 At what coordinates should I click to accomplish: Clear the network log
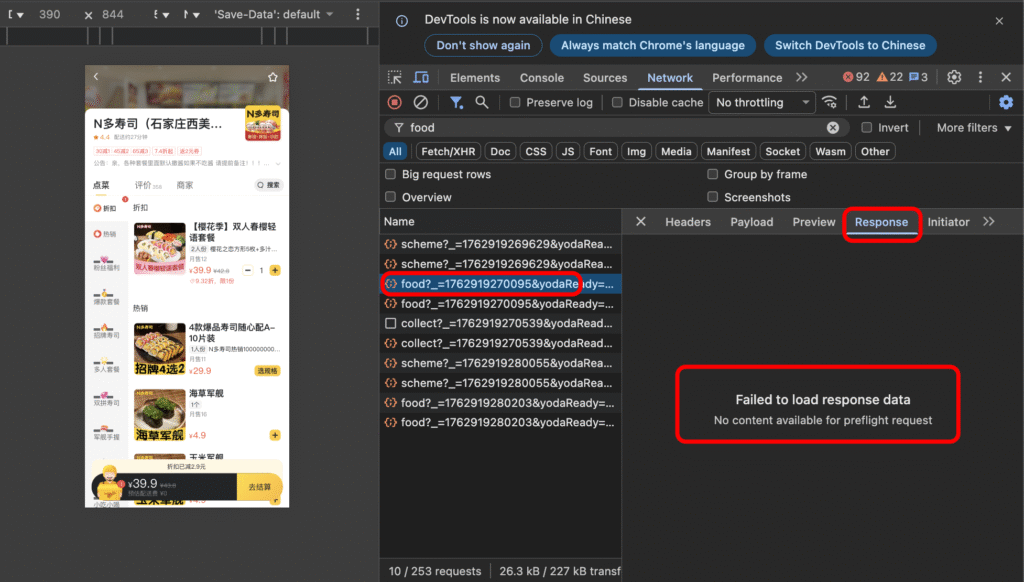pos(421,102)
